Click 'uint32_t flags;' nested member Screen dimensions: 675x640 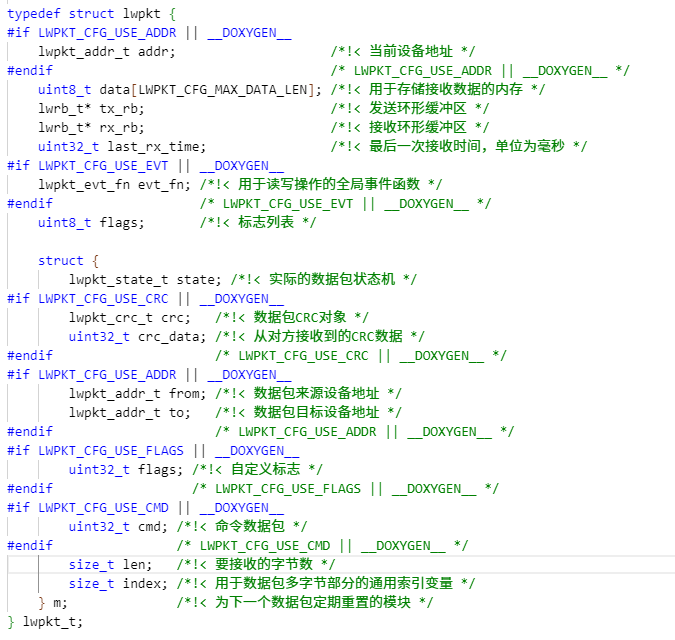coord(126,470)
